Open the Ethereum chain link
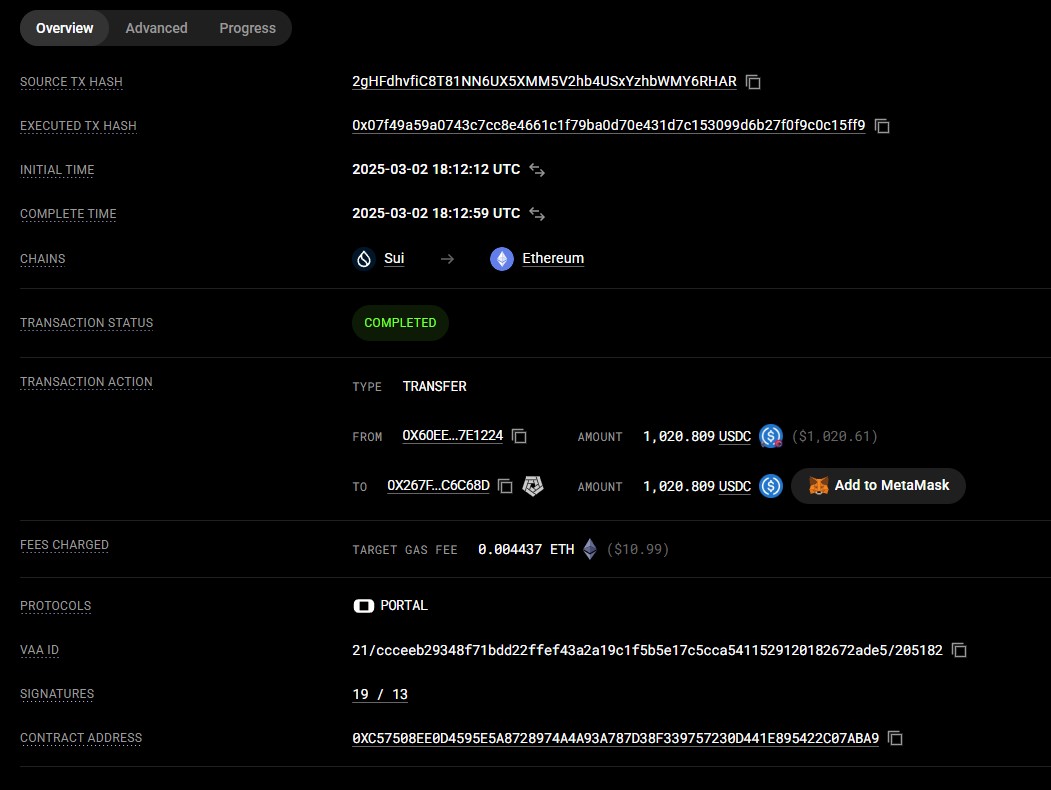 (x=553, y=258)
